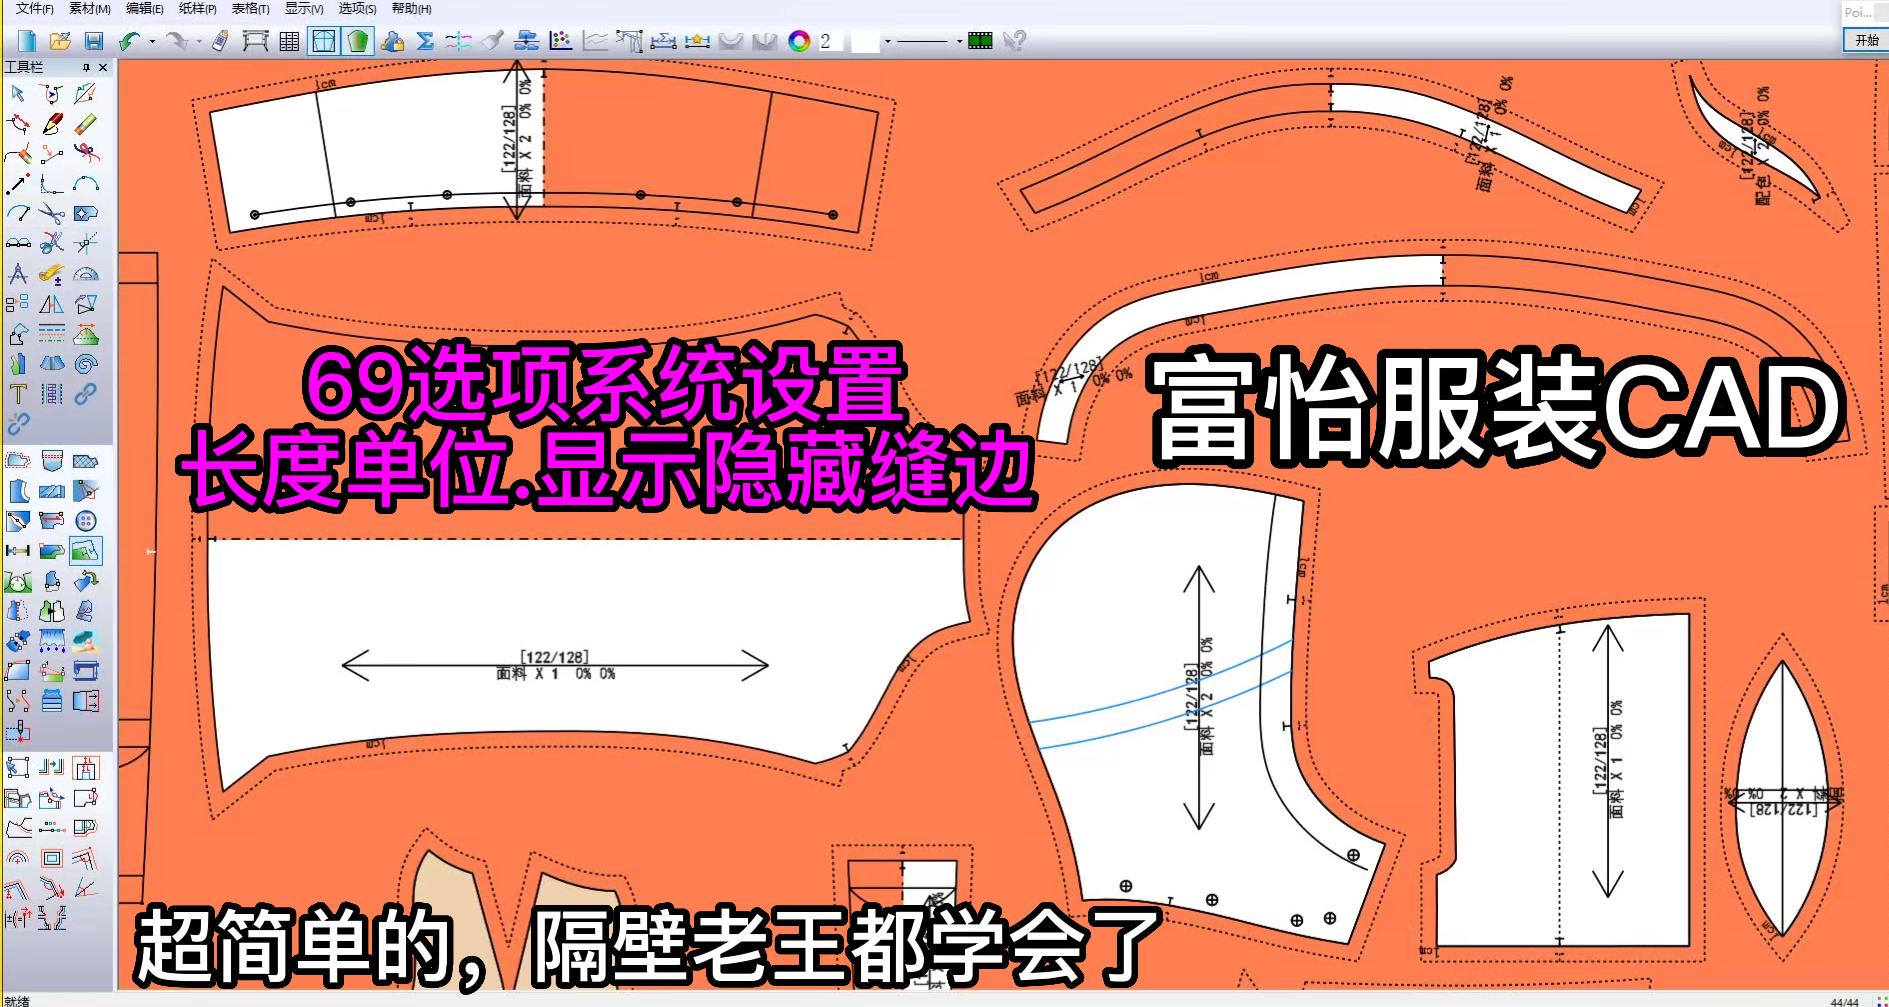Click the Save floppy disk icon

pyautogui.click(x=94, y=41)
